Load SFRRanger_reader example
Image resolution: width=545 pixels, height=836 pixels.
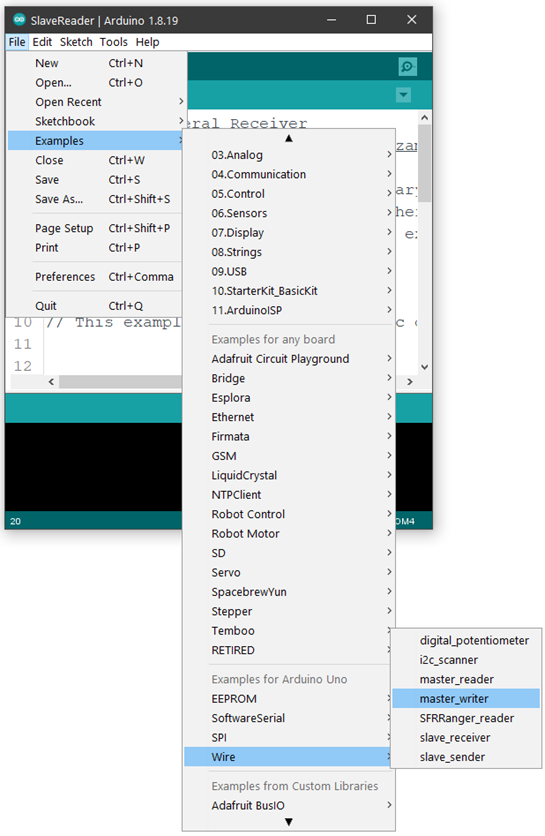click(x=466, y=719)
